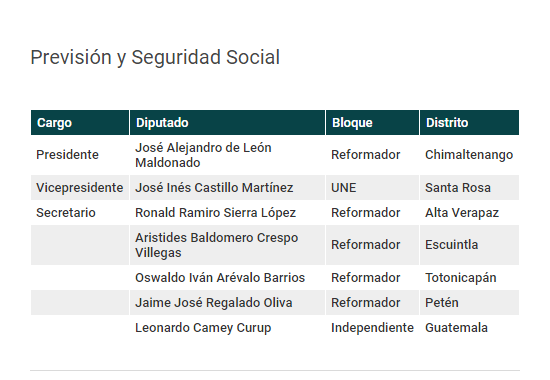Select the Previsión y Seguridad Social heading

point(155,57)
